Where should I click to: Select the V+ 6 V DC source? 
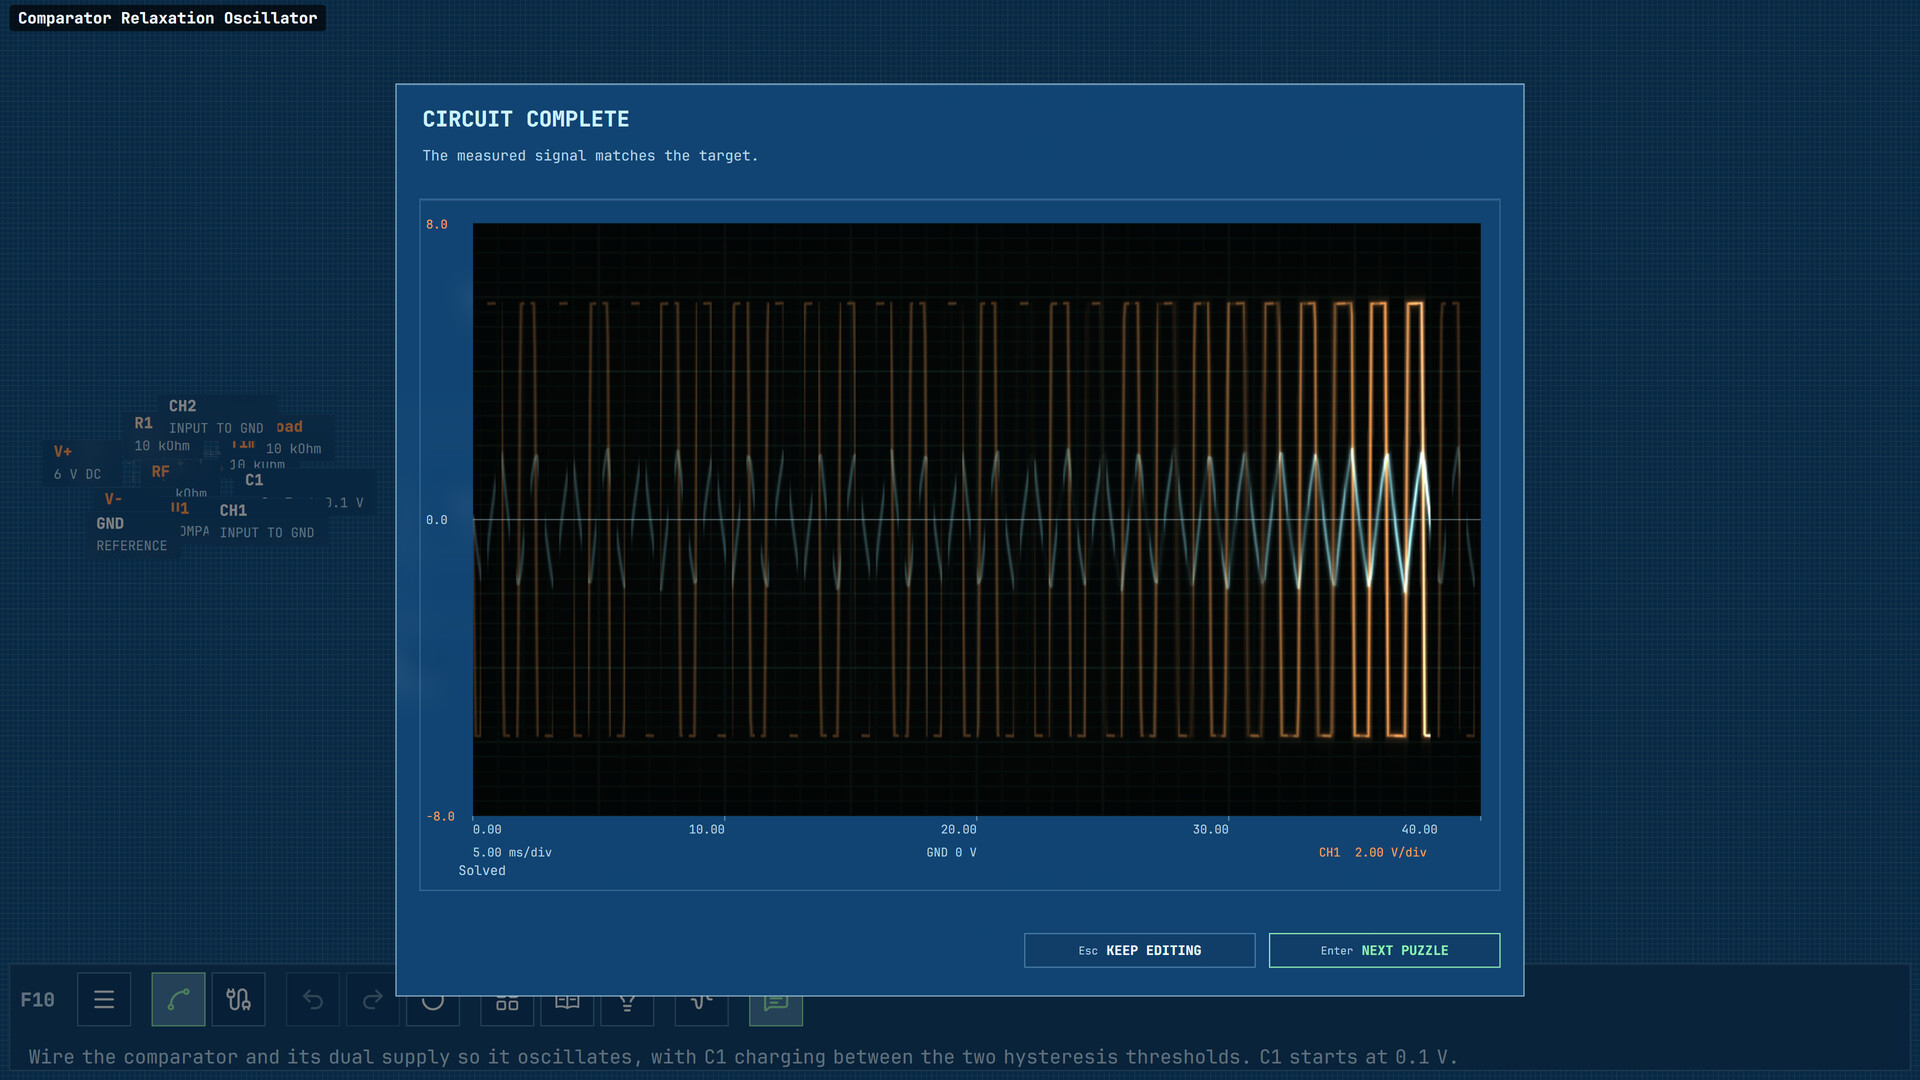click(77, 462)
